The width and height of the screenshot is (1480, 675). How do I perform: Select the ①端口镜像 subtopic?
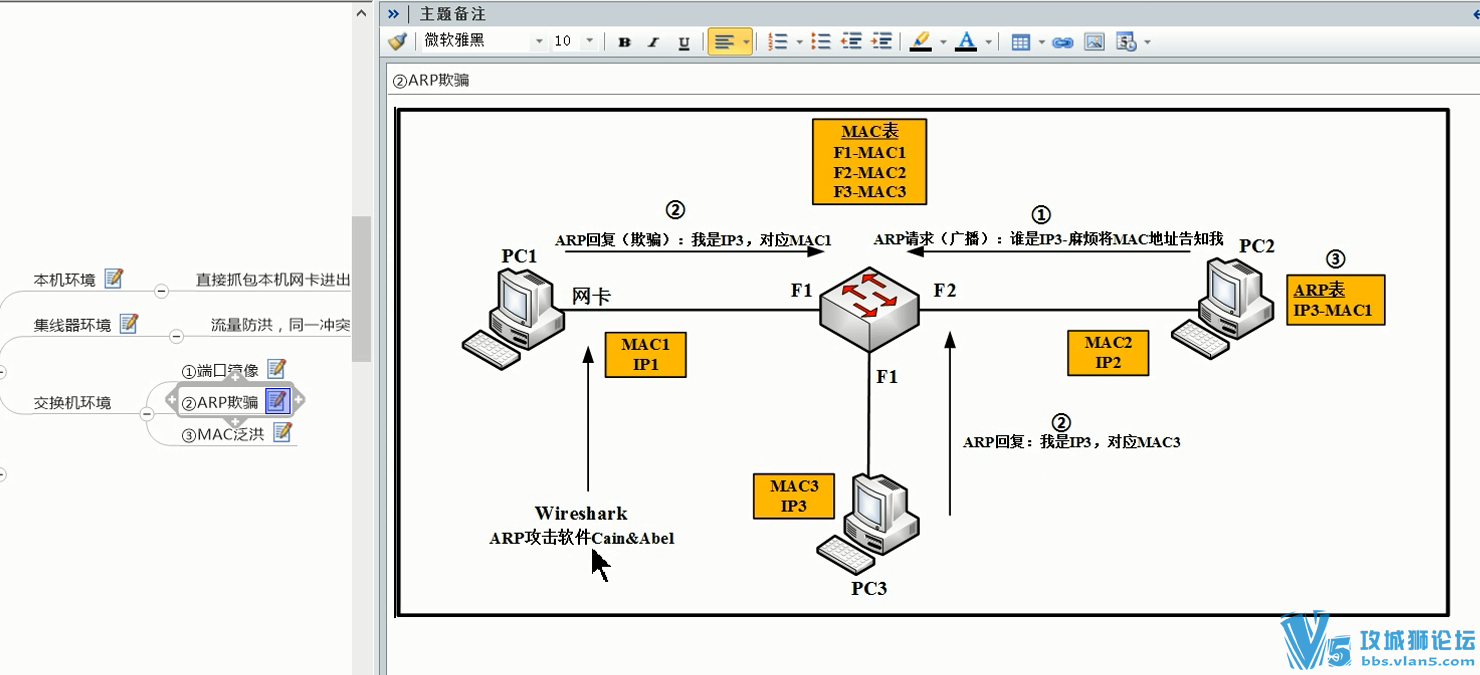[x=220, y=370]
